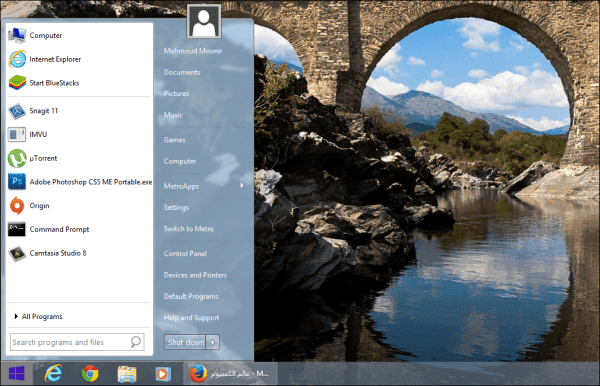Launch the IMVU icon

pyautogui.click(x=17, y=134)
